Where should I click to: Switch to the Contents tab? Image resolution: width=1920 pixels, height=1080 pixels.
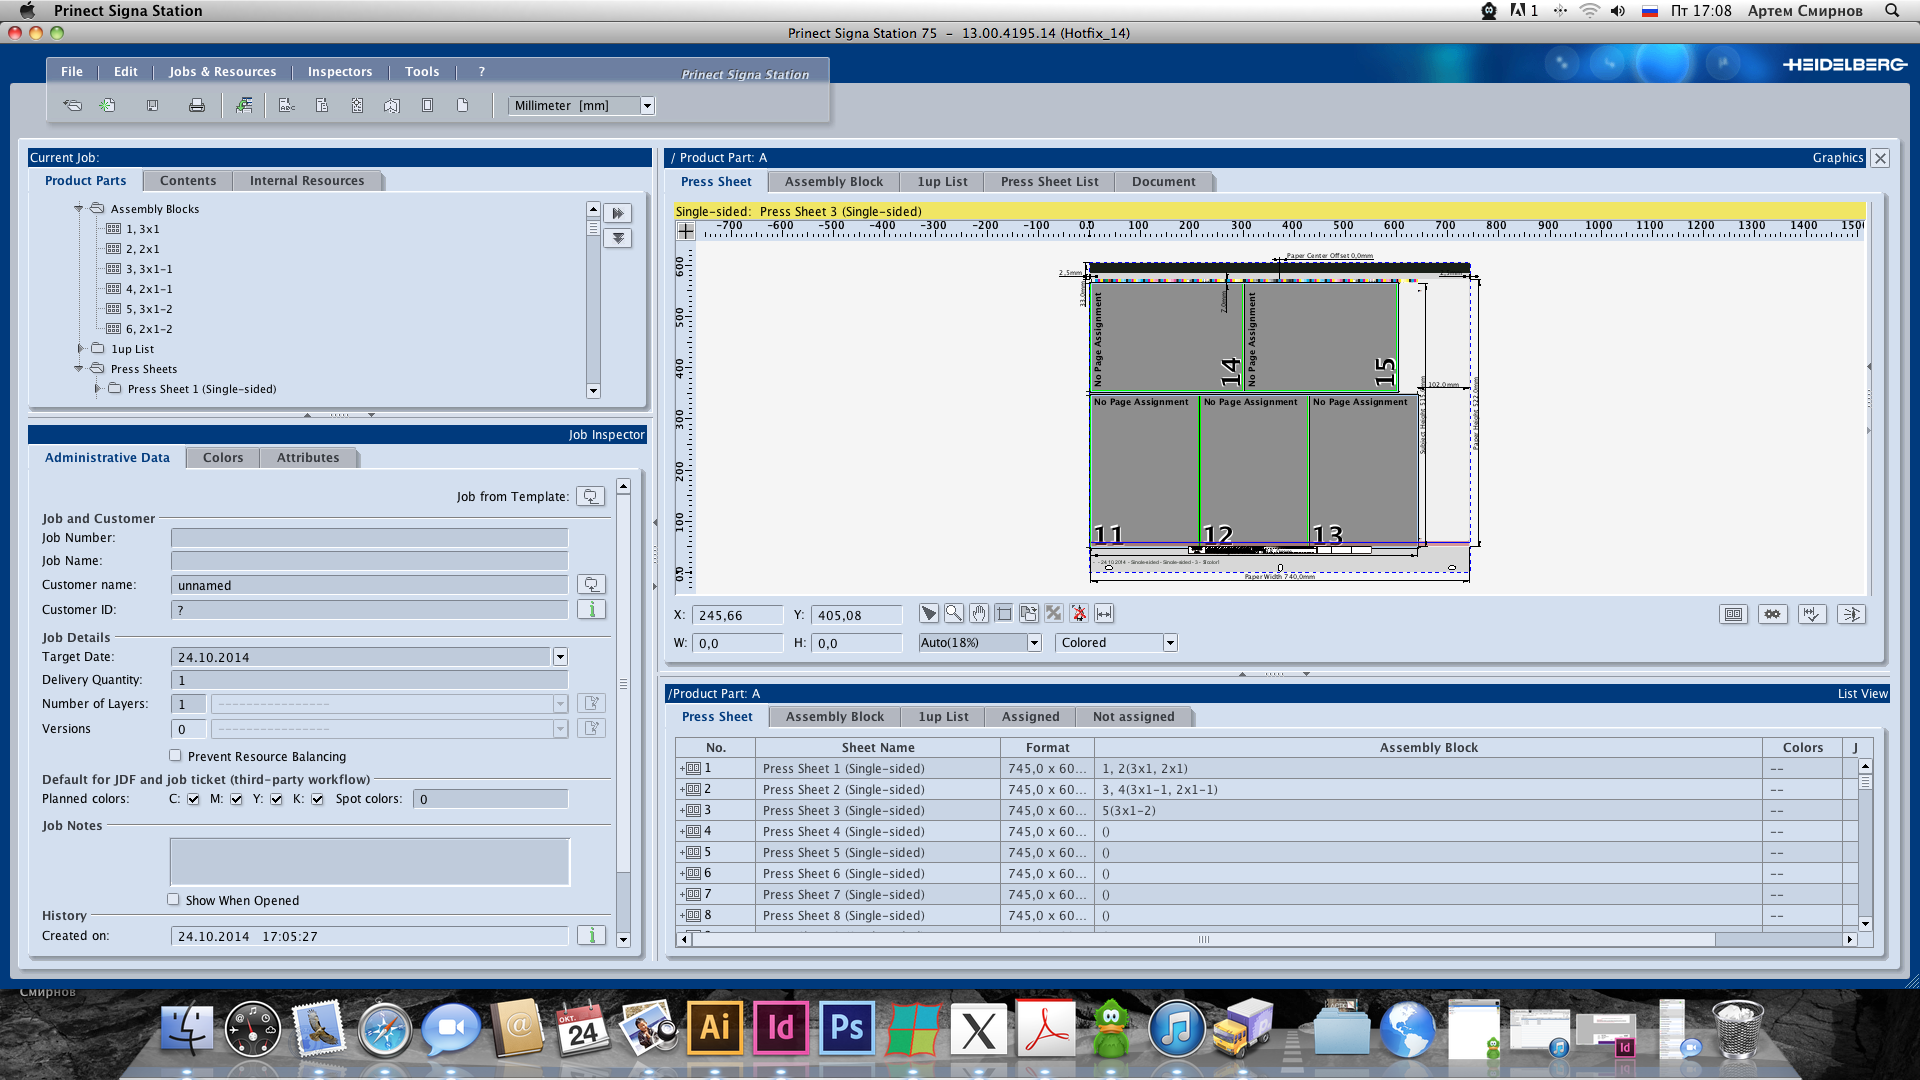click(188, 181)
